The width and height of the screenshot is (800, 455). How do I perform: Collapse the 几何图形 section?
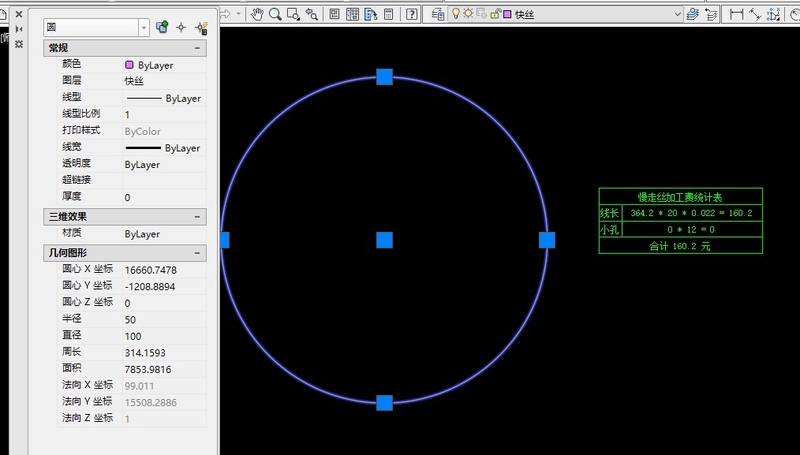point(197,253)
